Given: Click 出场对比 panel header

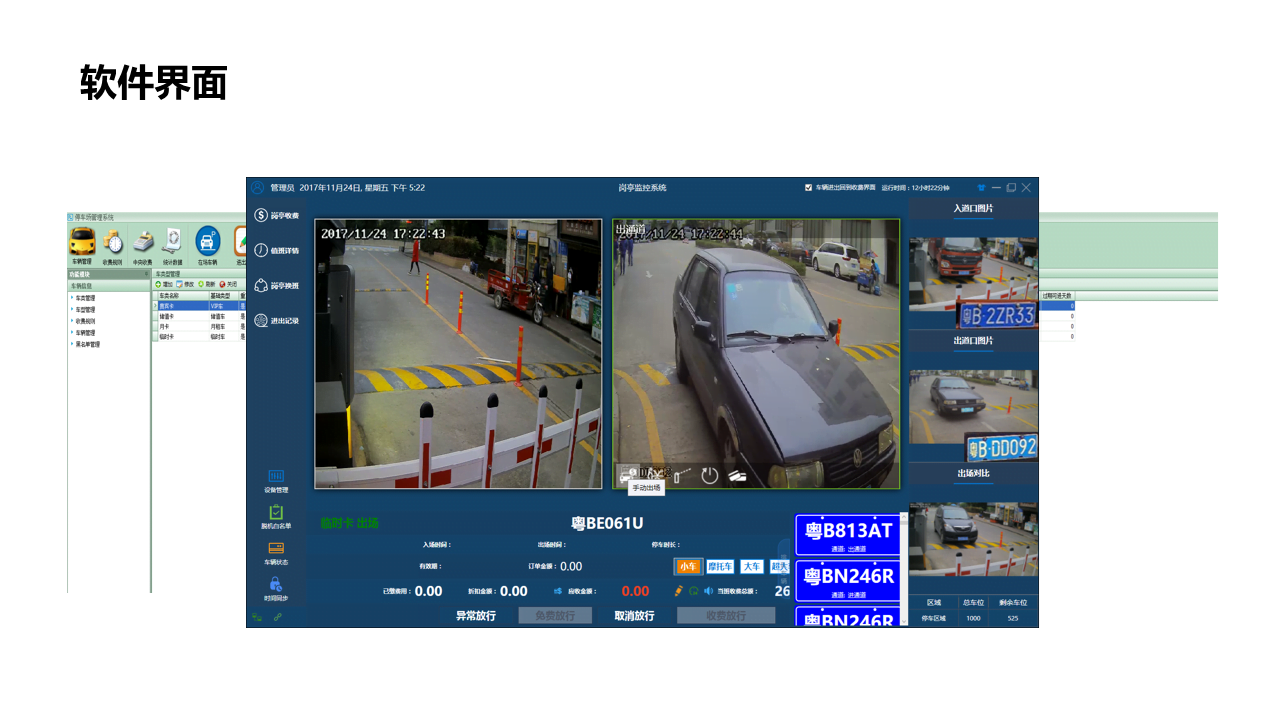Looking at the screenshot, I should pyautogui.click(x=973, y=473).
